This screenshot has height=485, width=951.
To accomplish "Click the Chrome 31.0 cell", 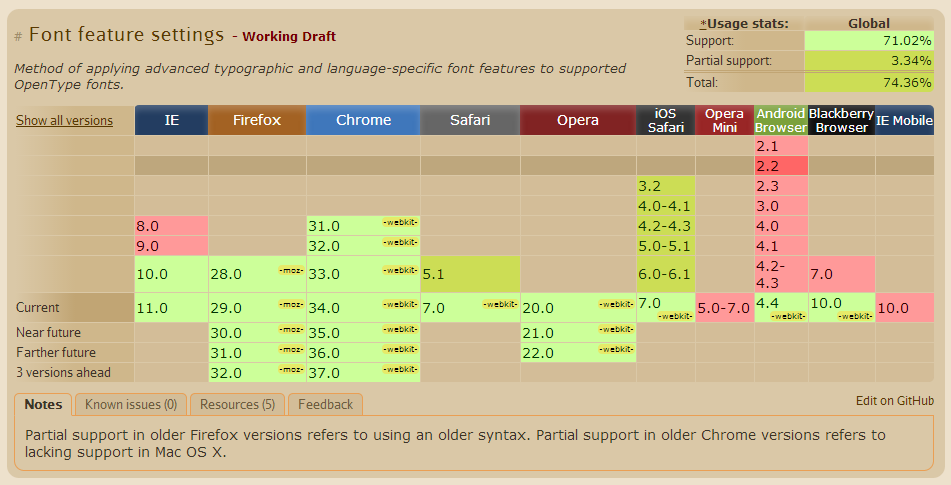I will click(363, 226).
